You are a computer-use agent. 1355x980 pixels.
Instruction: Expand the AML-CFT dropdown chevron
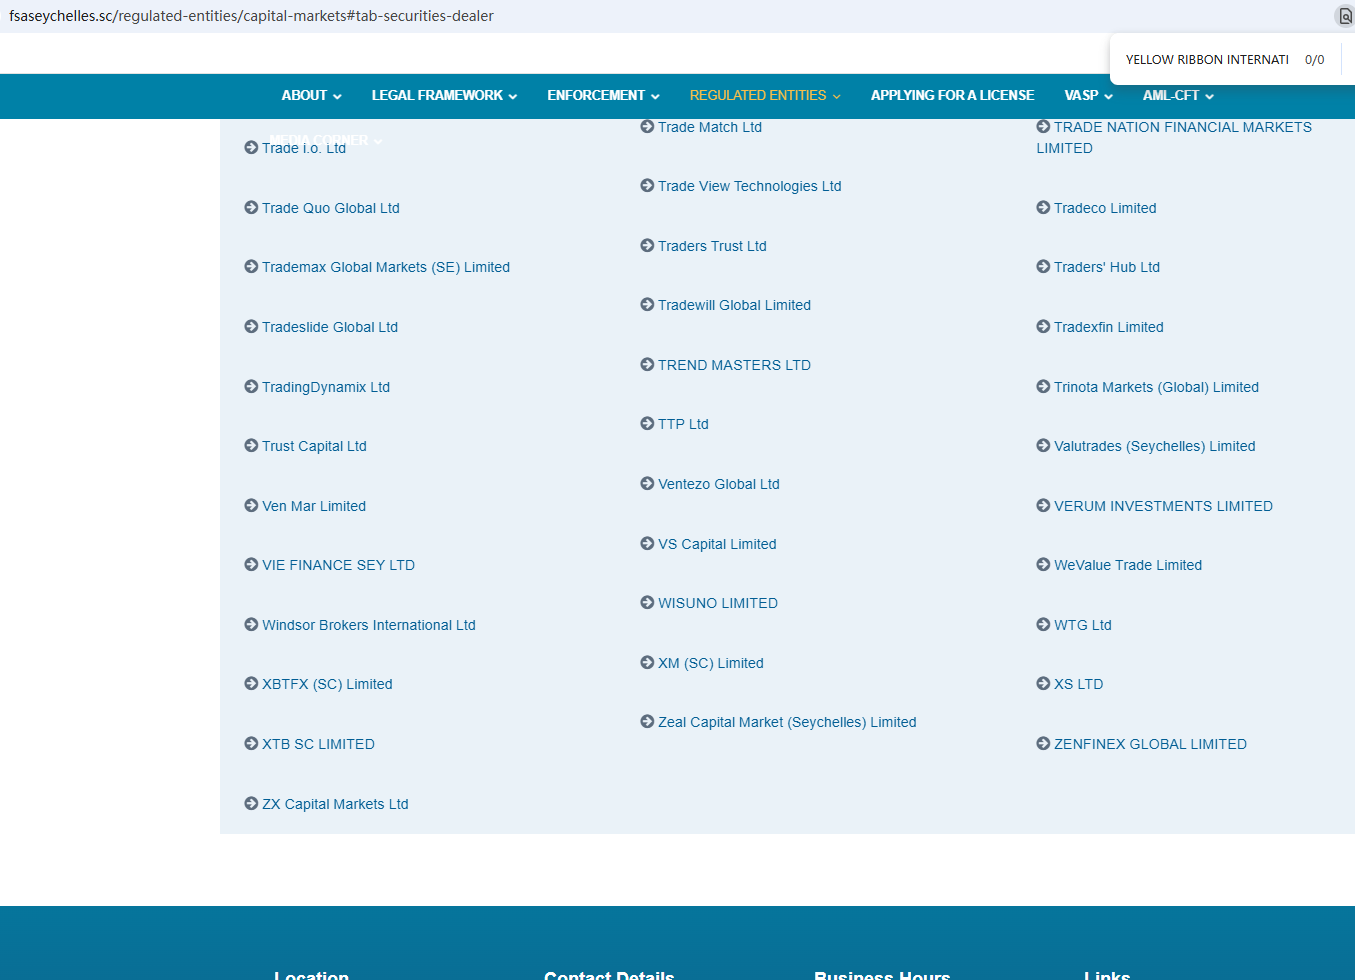pos(1209,97)
